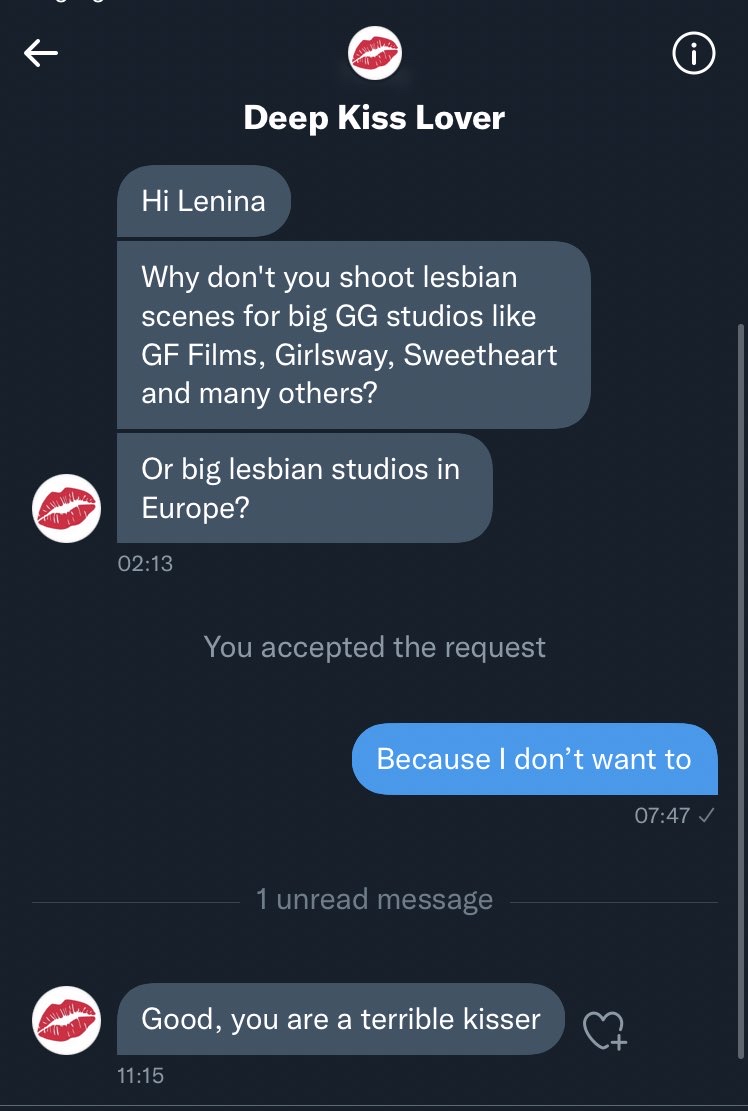Click avatar beside terrible kisser message
748x1111 pixels.
pos(66,1020)
